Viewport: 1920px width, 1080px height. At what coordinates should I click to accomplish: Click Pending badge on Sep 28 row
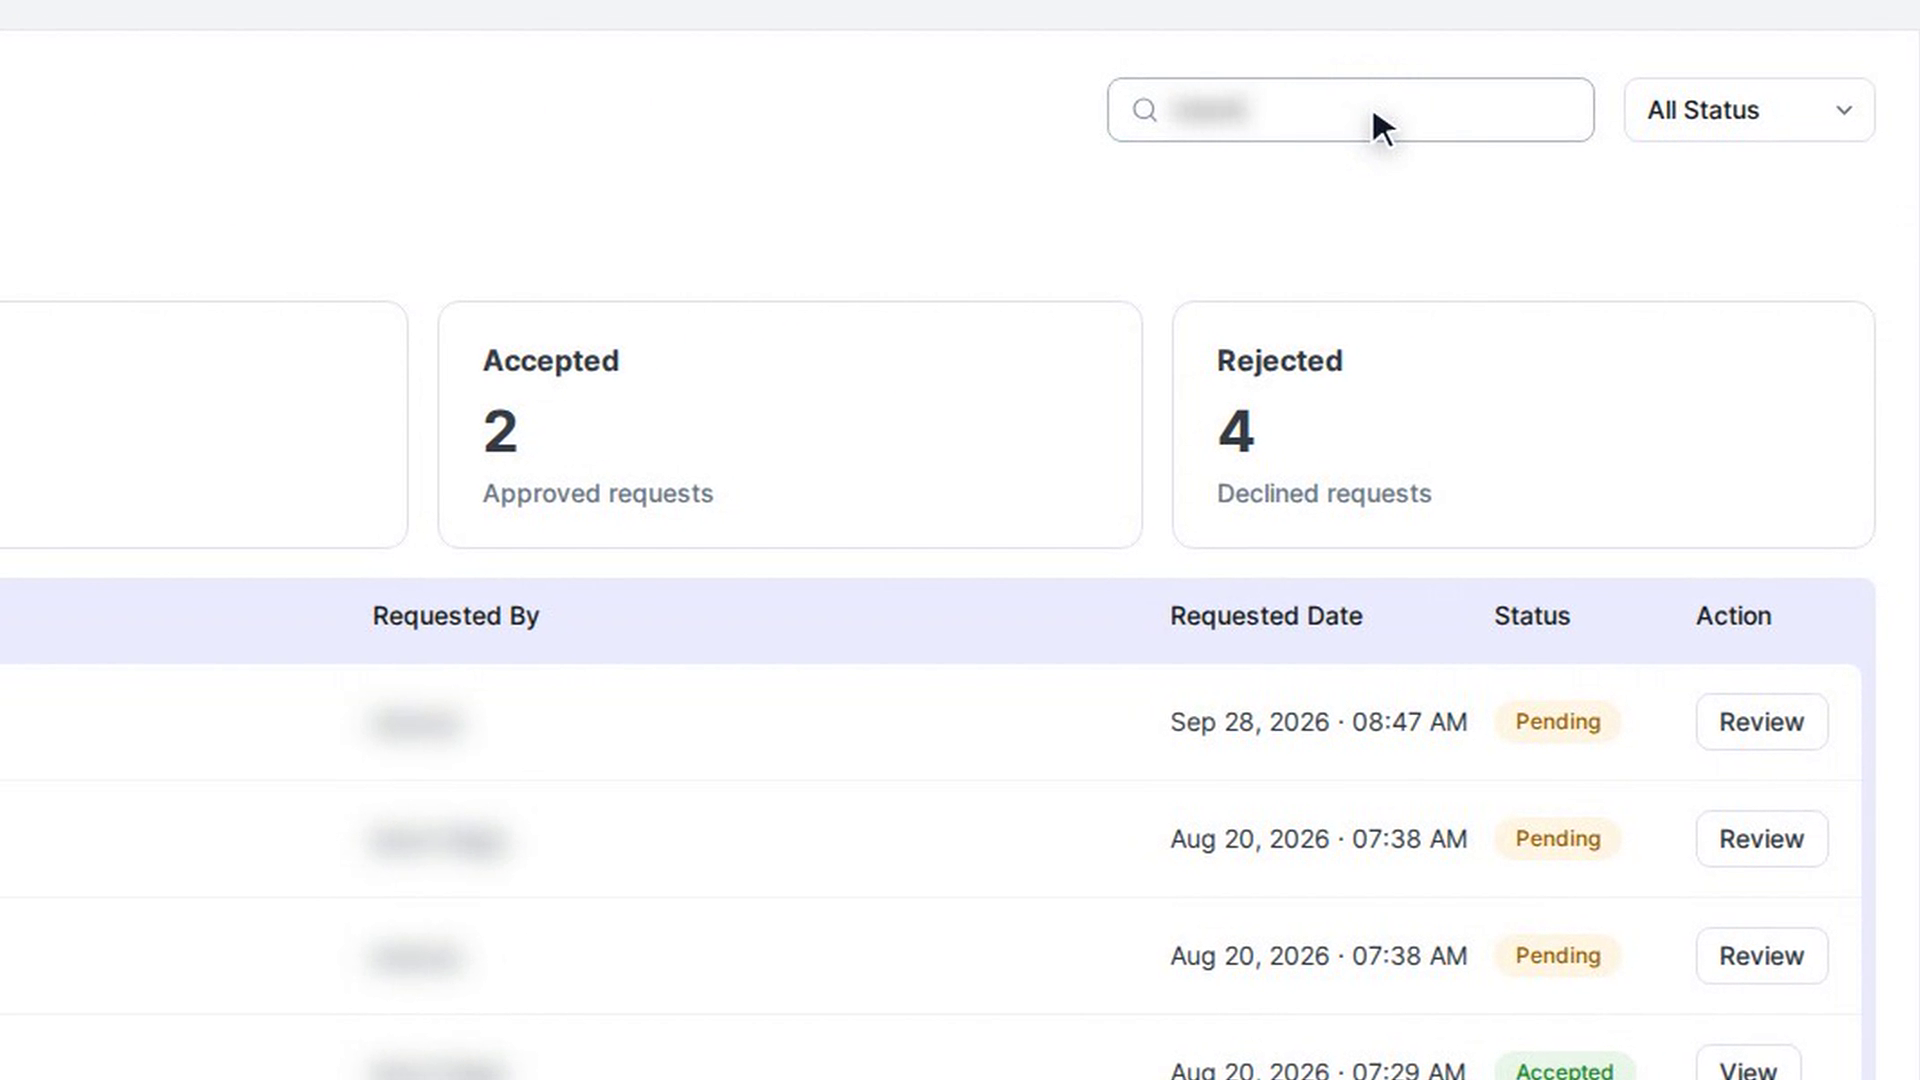pos(1557,722)
